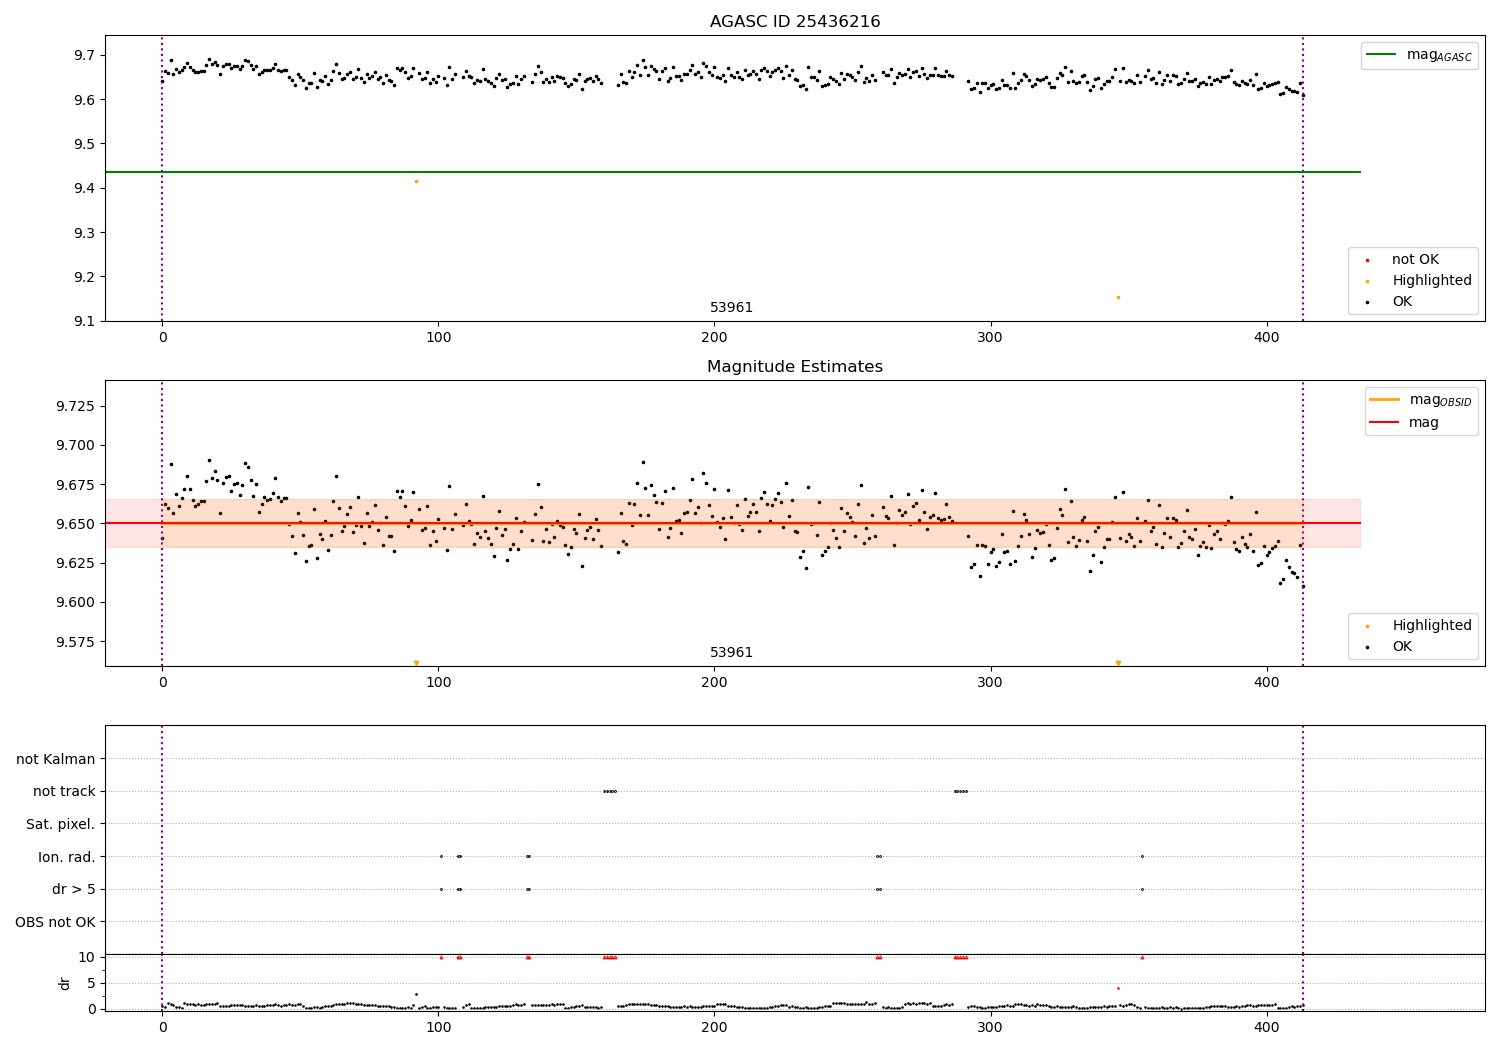The width and height of the screenshot is (1500, 1050).
Task: Click the 9.1 y-axis tick label
Action: click(x=86, y=321)
